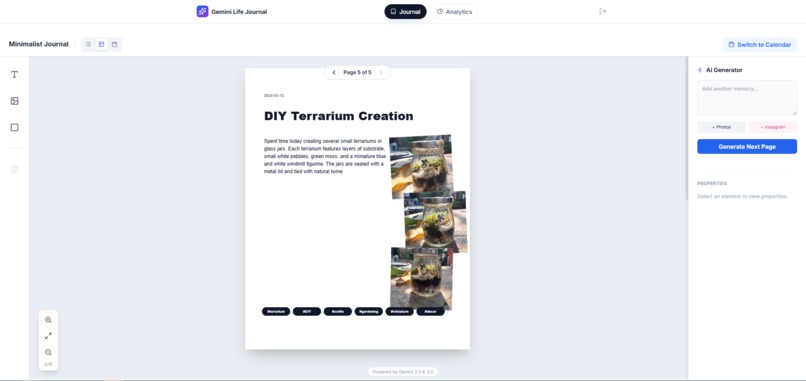The image size is (806, 381).
Task: Click the zoom percentage value
Action: [x=48, y=365]
